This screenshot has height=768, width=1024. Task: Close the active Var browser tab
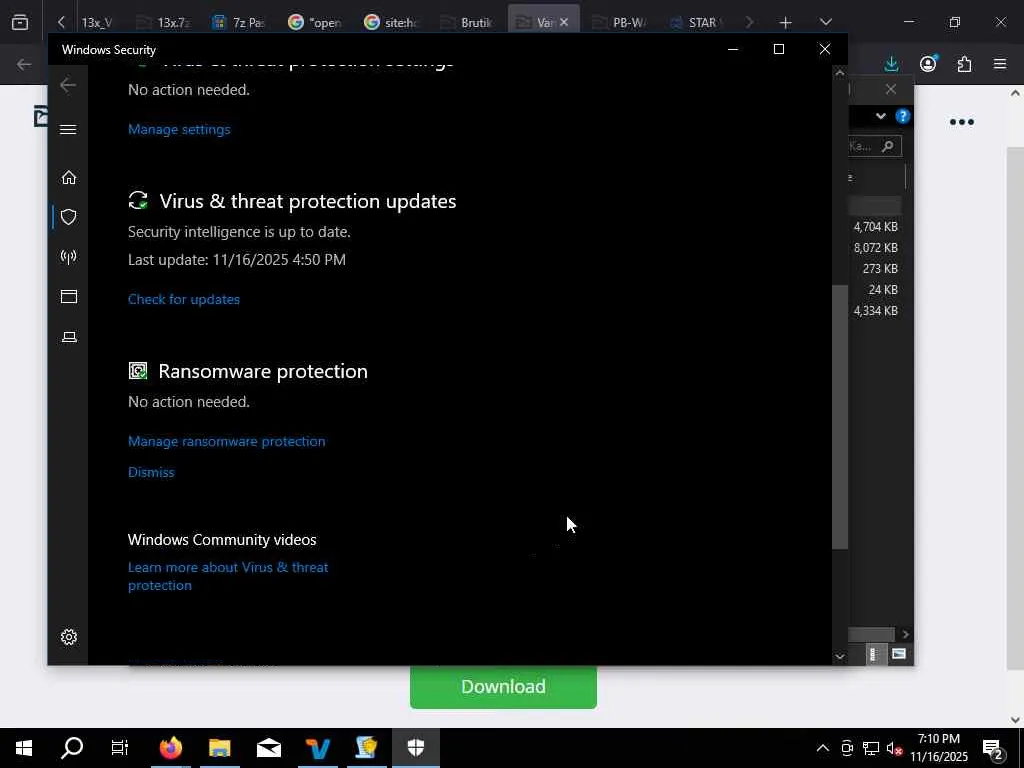564,22
